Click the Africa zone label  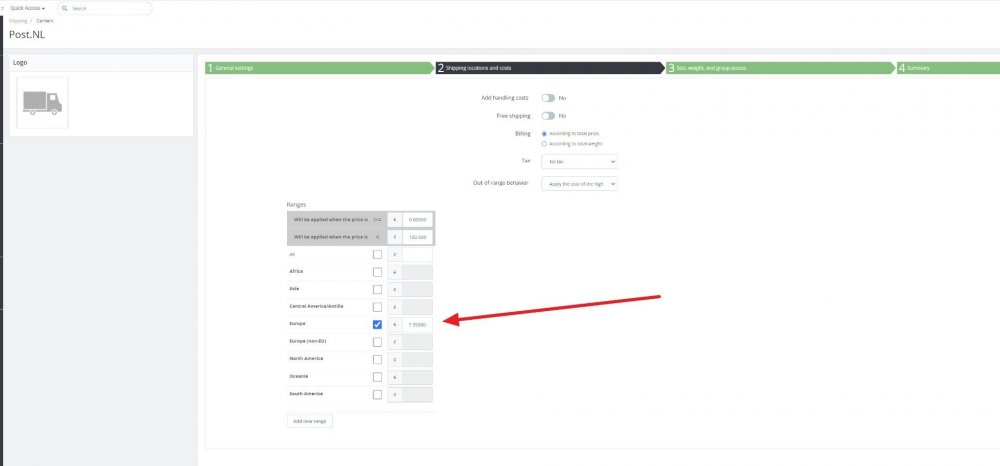pos(297,272)
